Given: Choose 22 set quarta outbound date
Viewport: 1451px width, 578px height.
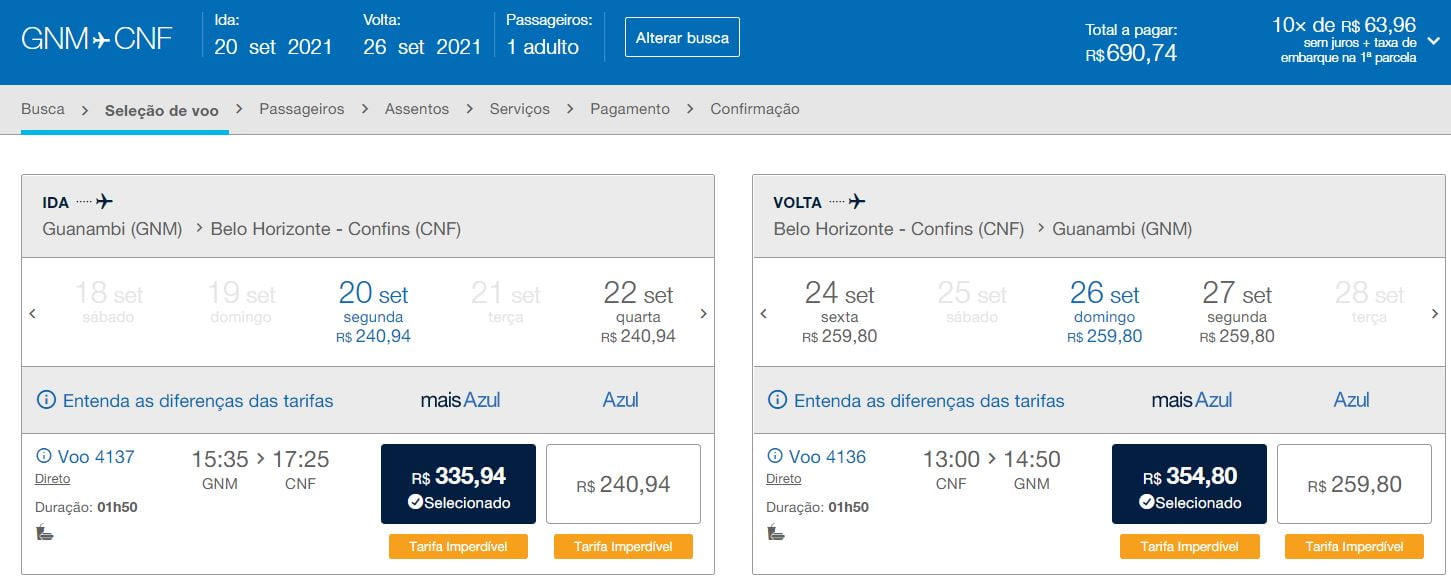Looking at the screenshot, I should pos(638,312).
